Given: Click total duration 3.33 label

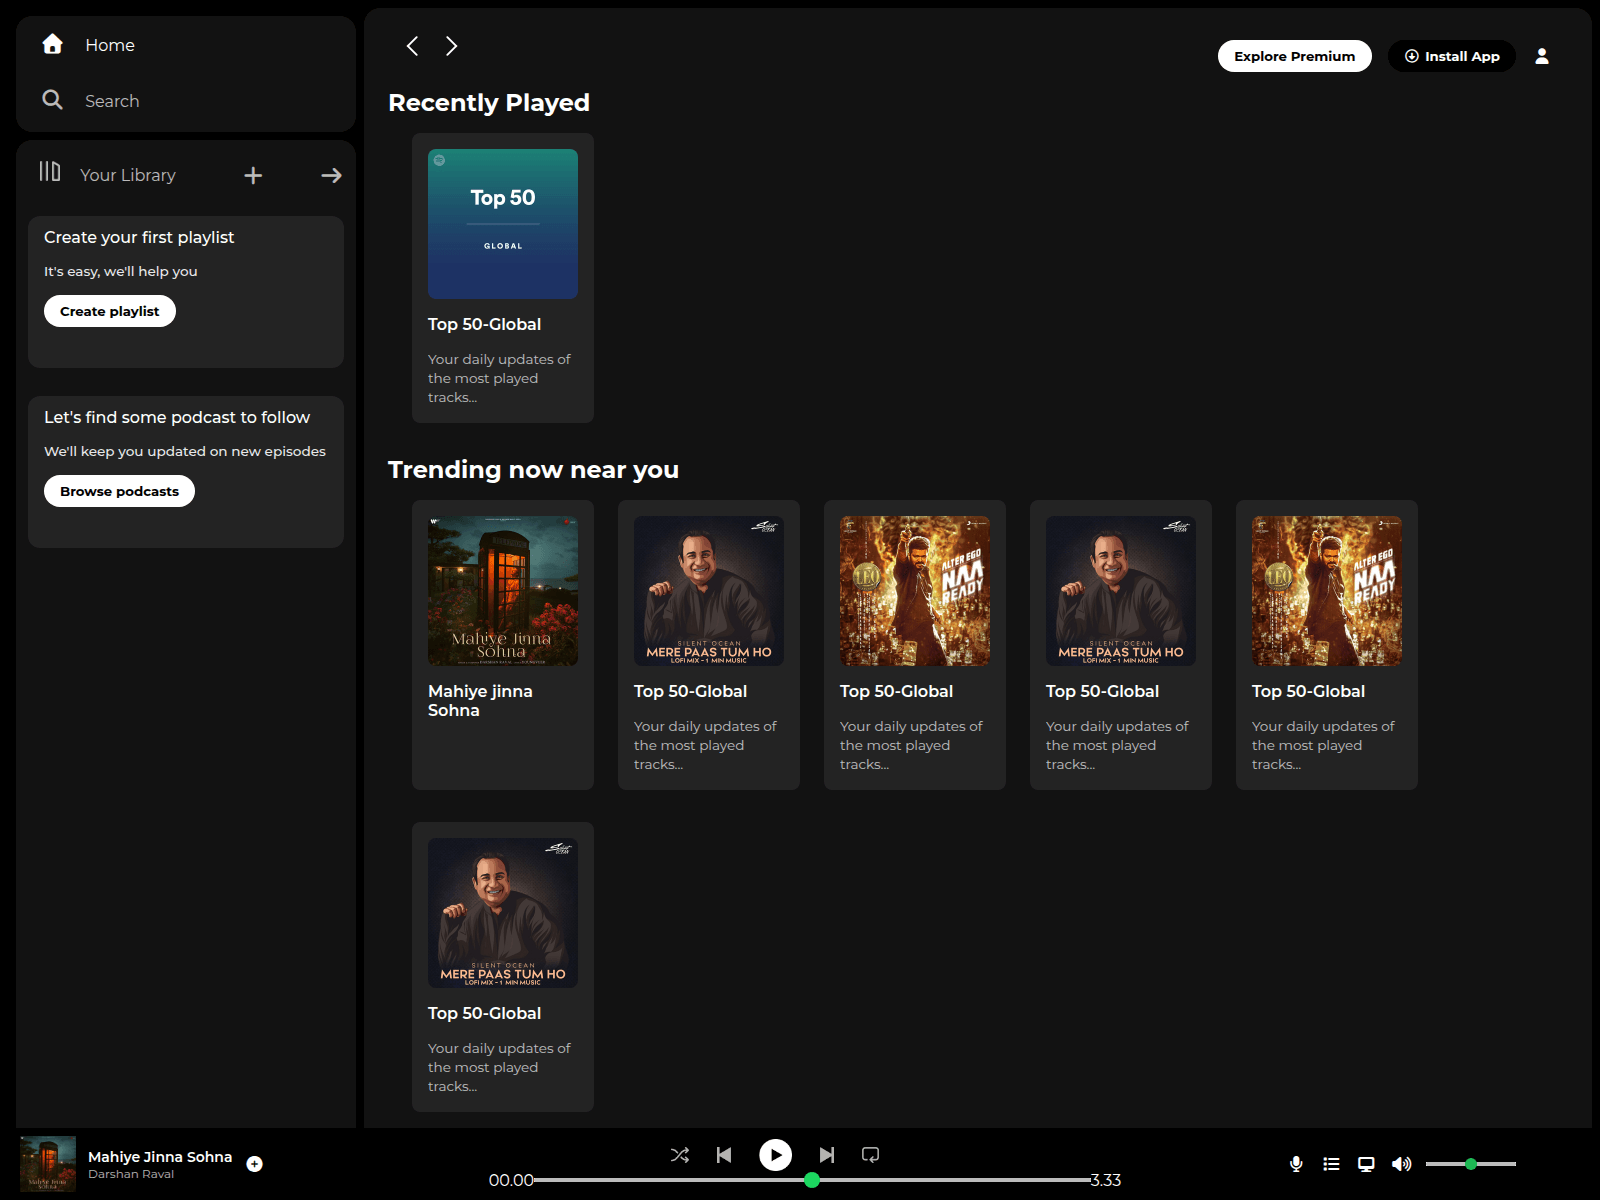Looking at the screenshot, I should 1105,1180.
